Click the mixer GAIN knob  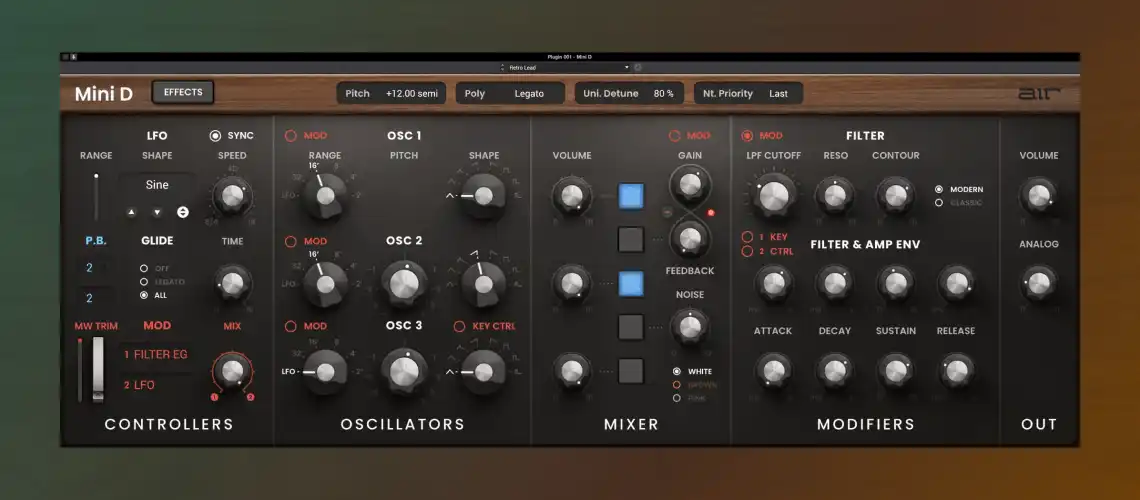[690, 185]
